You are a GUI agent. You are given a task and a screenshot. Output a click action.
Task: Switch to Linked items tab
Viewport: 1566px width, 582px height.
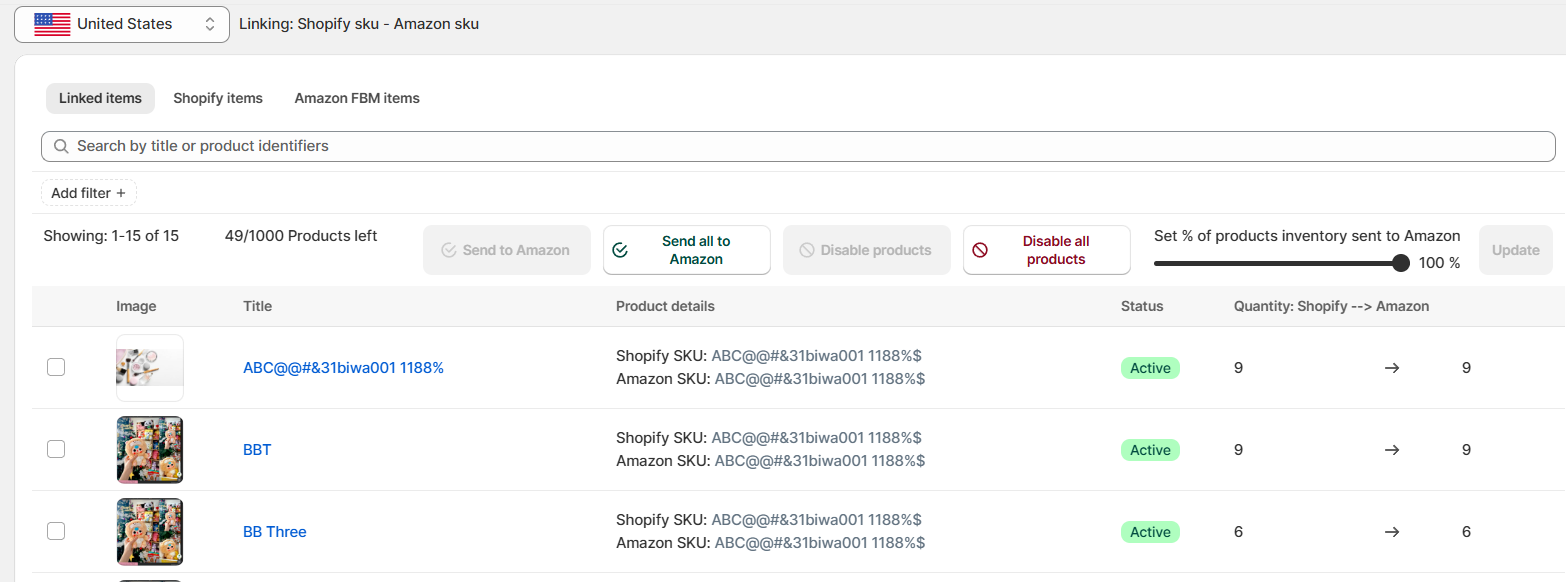coord(100,98)
